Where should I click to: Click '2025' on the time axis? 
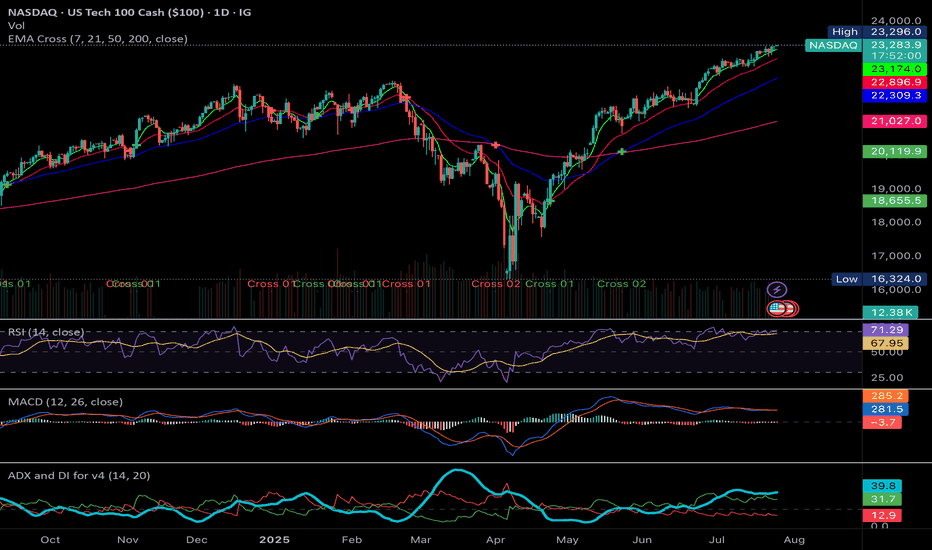click(275, 540)
